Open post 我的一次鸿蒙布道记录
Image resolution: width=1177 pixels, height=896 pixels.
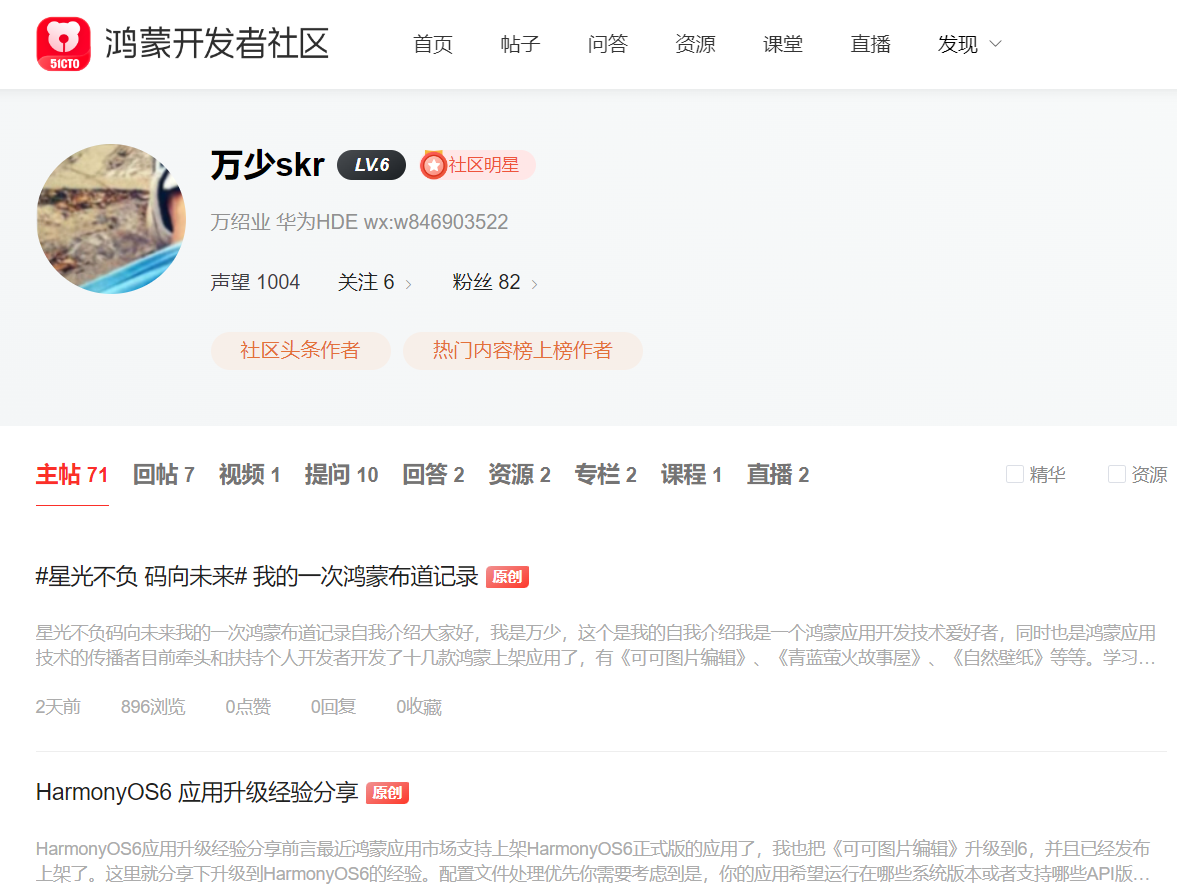[257, 577]
